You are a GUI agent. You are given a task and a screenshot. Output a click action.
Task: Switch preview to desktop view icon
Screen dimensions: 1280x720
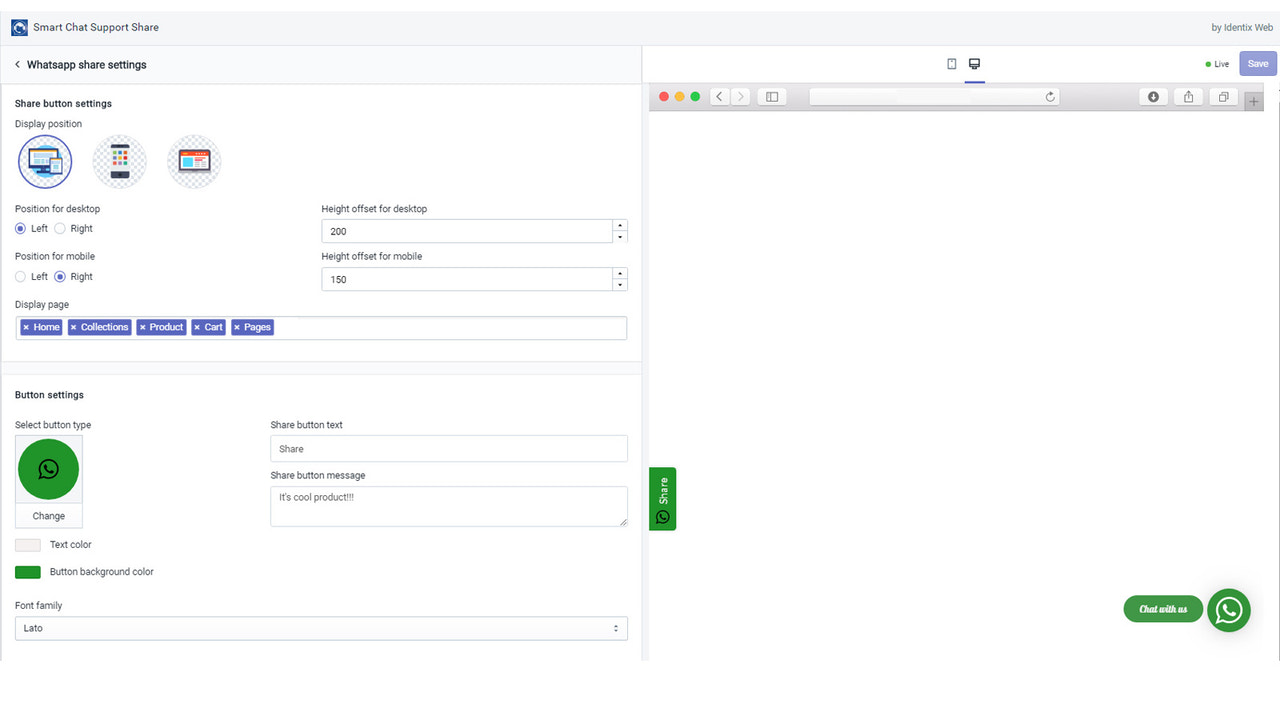(974, 63)
